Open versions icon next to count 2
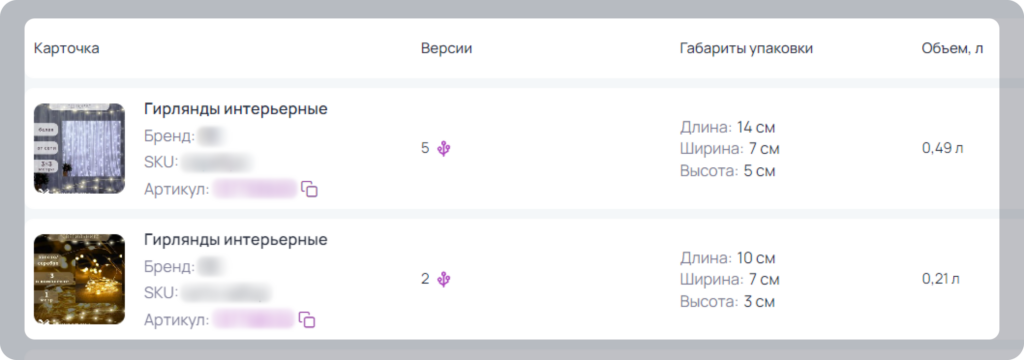The height and width of the screenshot is (360, 1024). [x=444, y=279]
